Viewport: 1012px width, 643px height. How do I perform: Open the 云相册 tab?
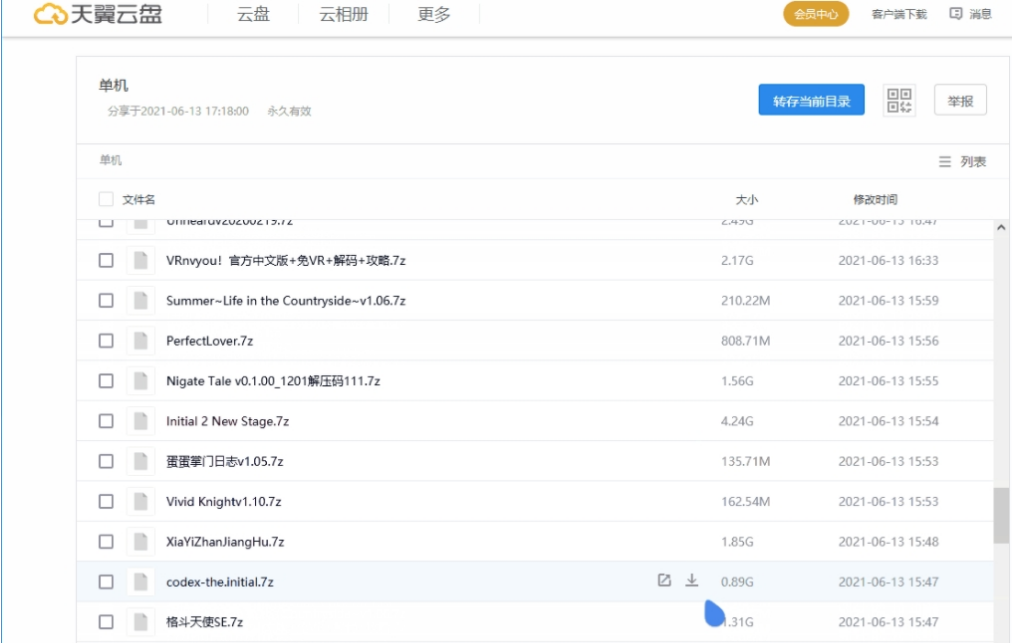[x=343, y=15]
